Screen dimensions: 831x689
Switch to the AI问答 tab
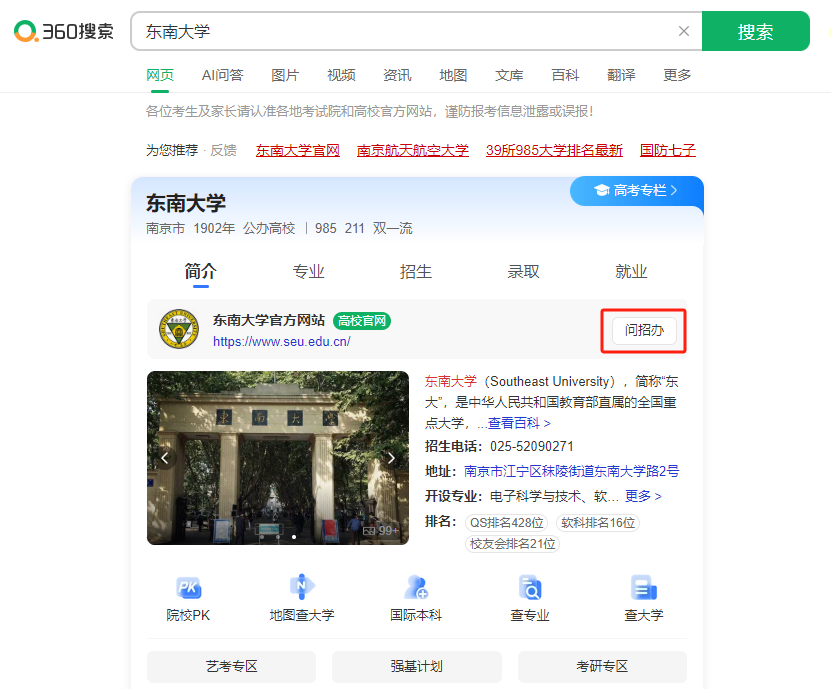pyautogui.click(x=222, y=75)
